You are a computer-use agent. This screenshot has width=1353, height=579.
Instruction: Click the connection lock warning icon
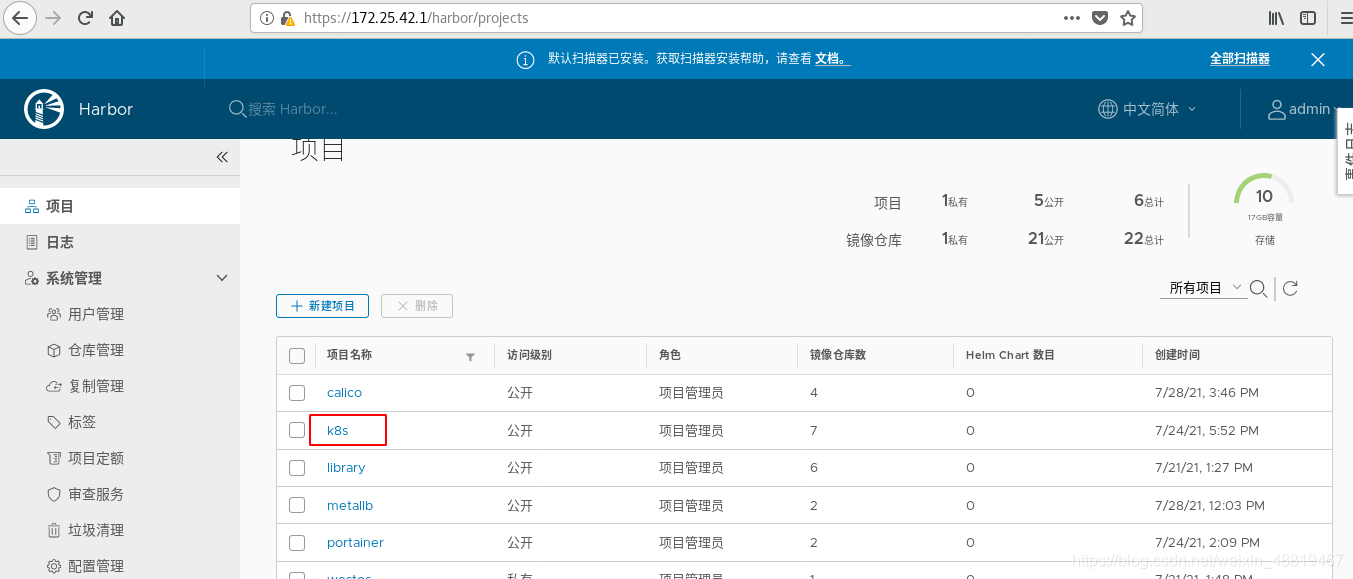287,18
